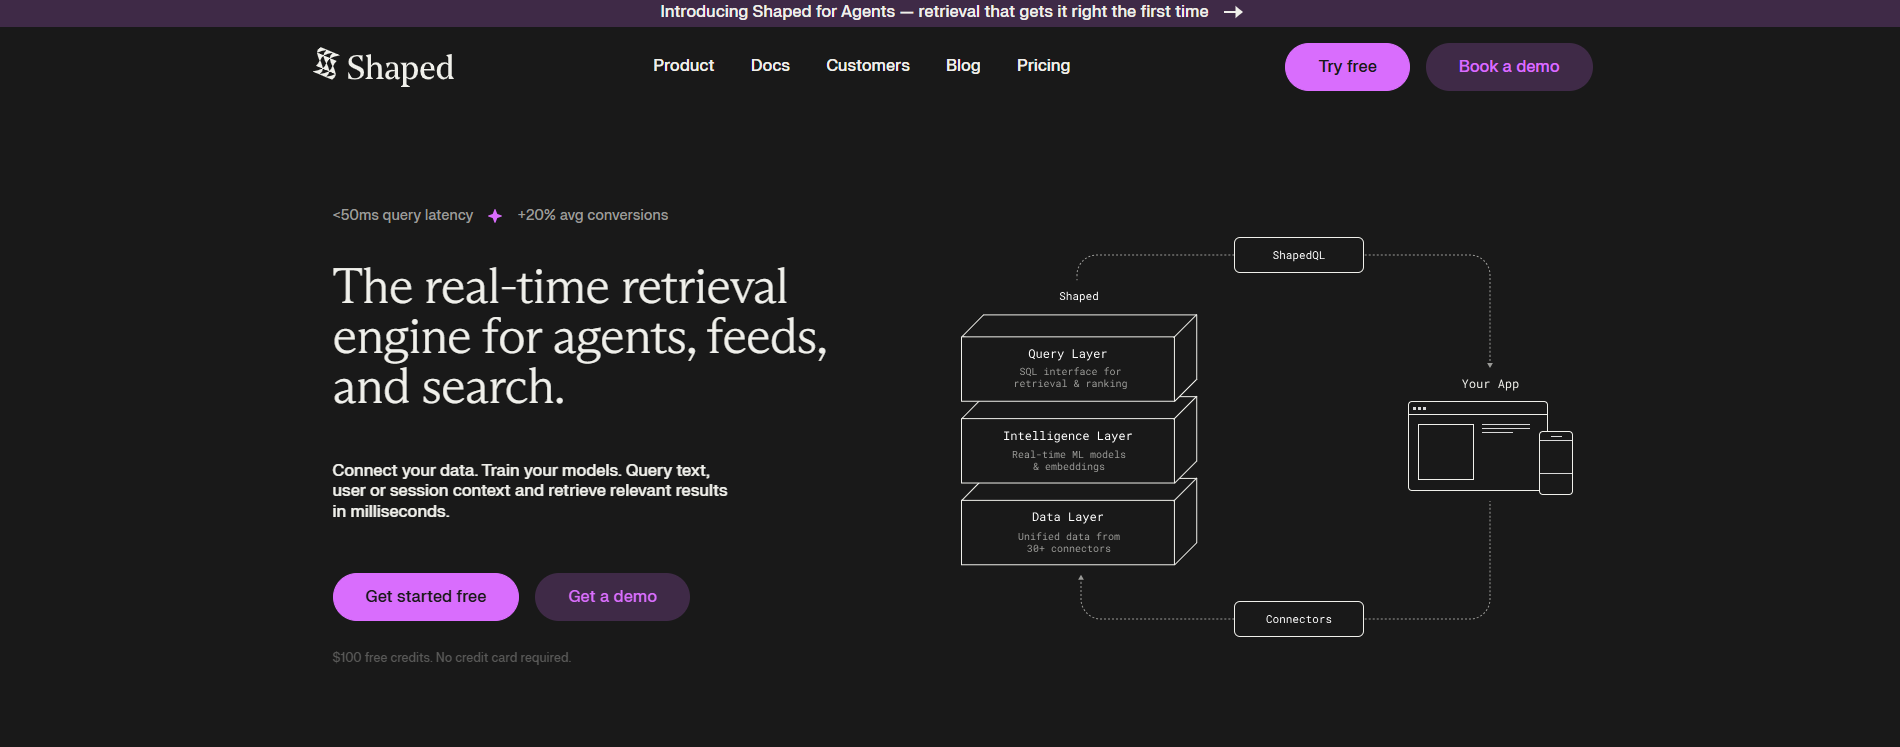Click the Connectors box in diagram
The width and height of the screenshot is (1900, 747).
(x=1298, y=619)
